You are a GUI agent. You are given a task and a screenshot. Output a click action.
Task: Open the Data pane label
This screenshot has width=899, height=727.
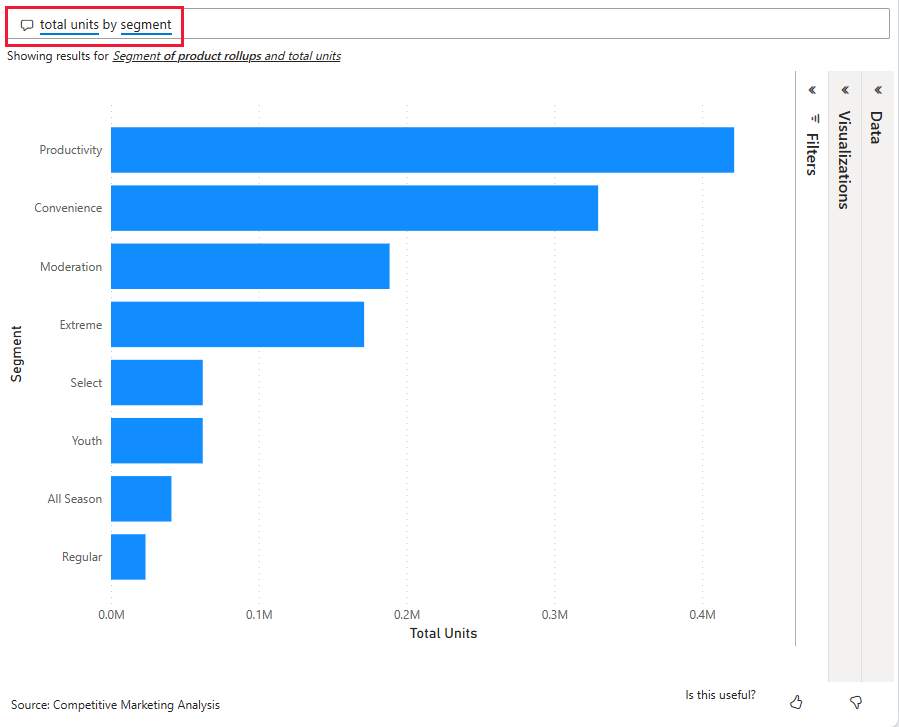click(876, 127)
